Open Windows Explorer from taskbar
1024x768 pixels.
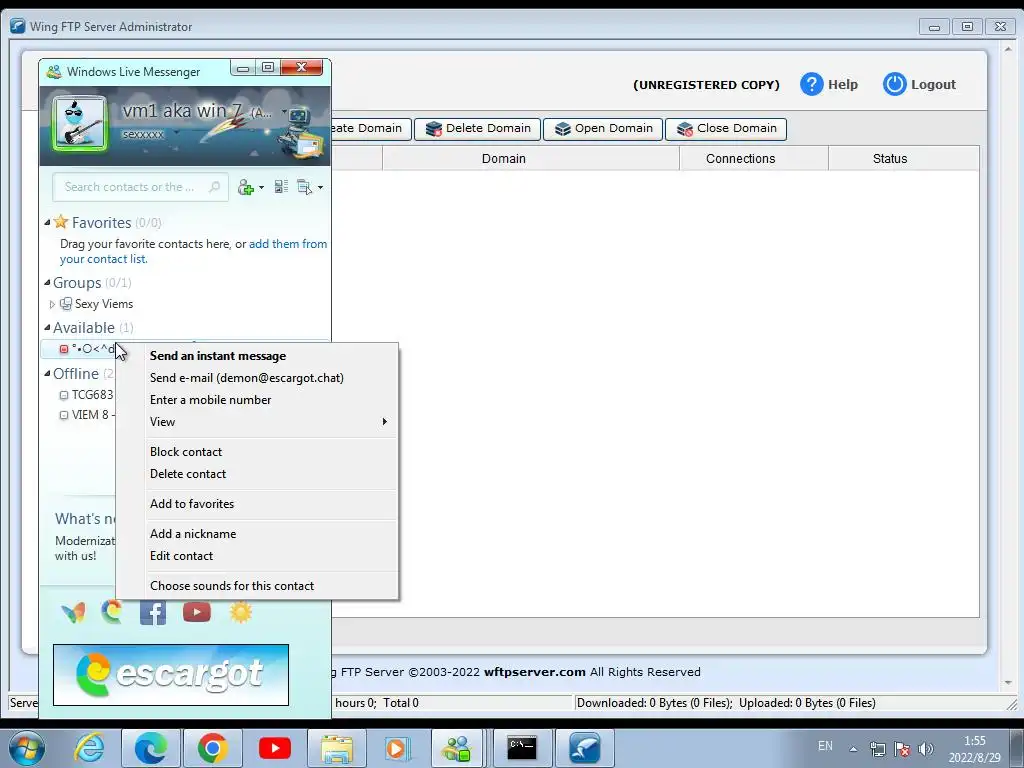(x=336, y=748)
